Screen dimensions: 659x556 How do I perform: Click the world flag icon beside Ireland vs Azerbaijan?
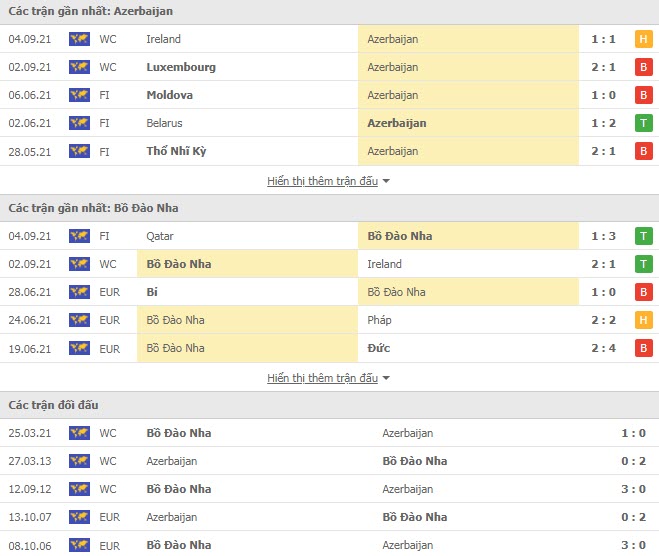[79, 39]
